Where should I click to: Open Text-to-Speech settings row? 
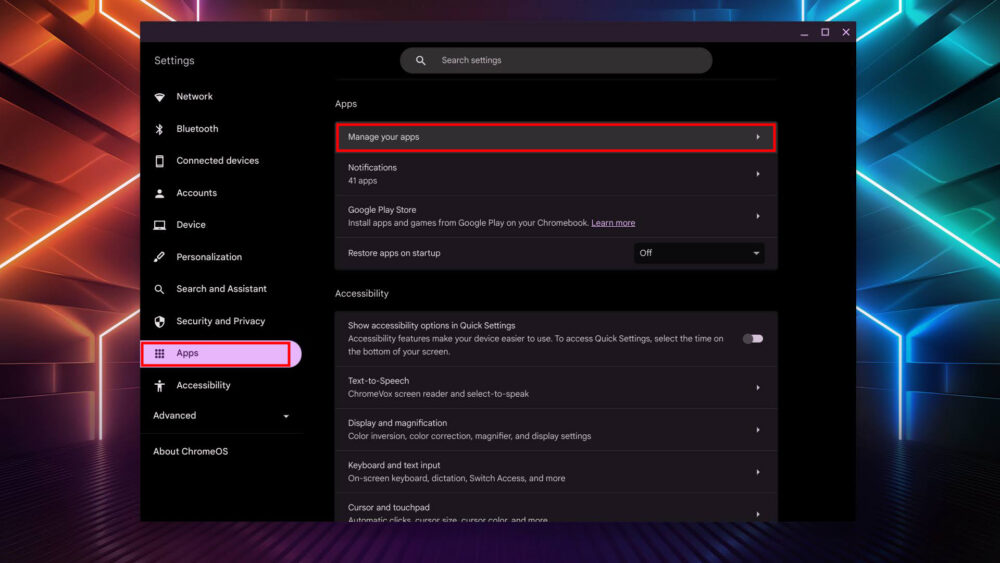[555, 387]
